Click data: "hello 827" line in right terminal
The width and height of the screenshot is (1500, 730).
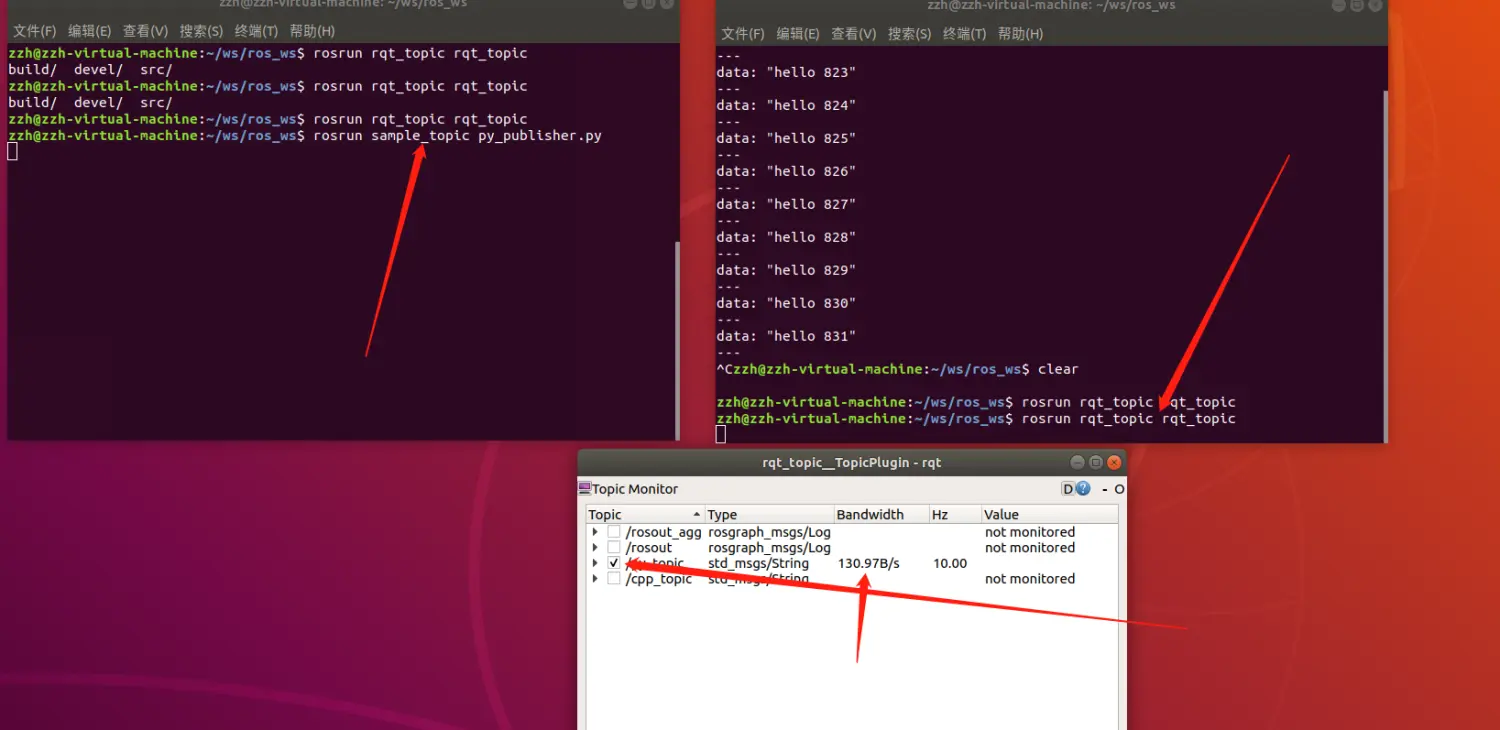tap(786, 204)
